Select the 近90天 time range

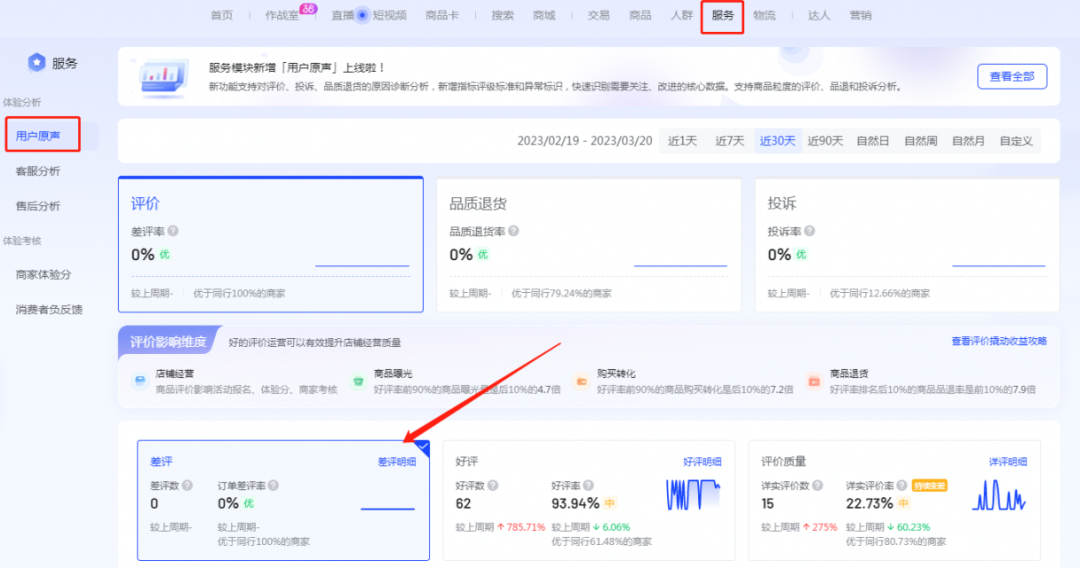point(825,140)
